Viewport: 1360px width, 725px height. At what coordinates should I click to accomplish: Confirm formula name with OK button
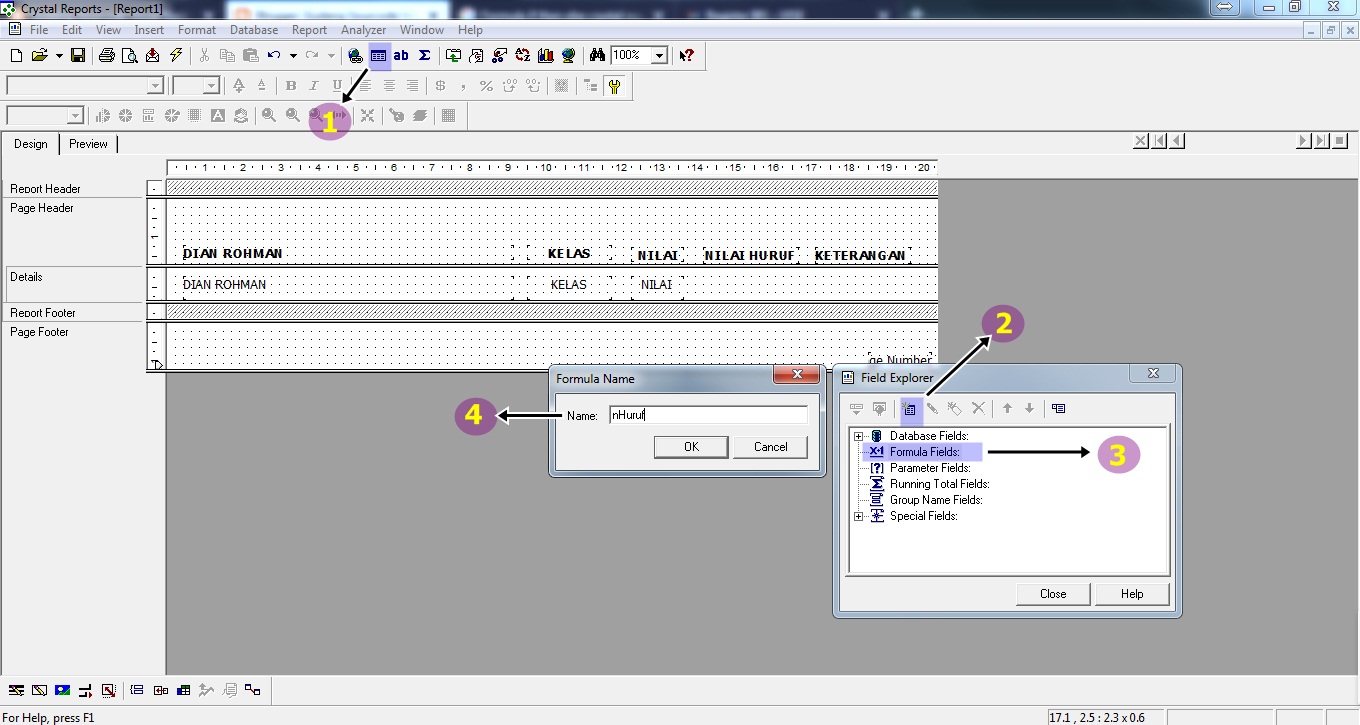[x=690, y=447]
